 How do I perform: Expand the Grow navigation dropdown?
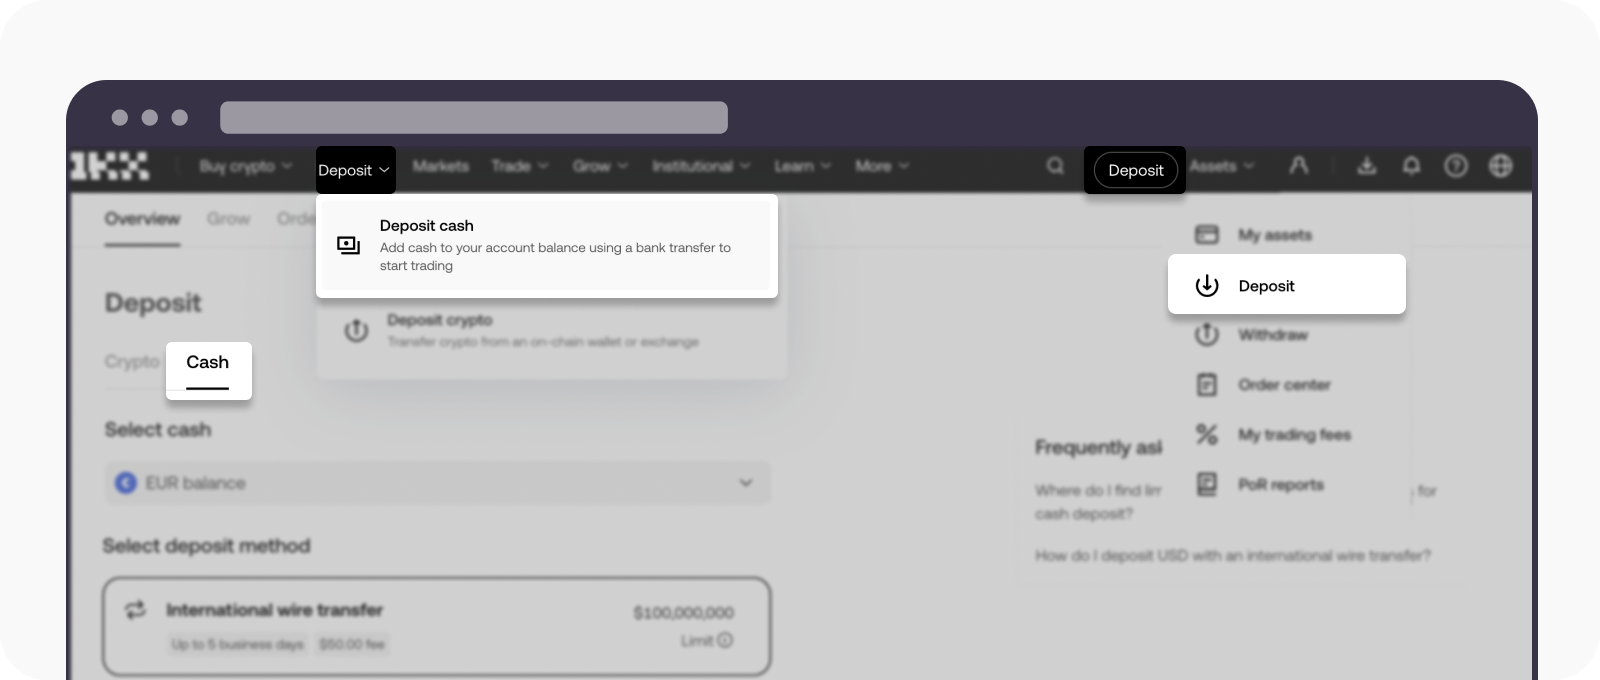(x=600, y=166)
